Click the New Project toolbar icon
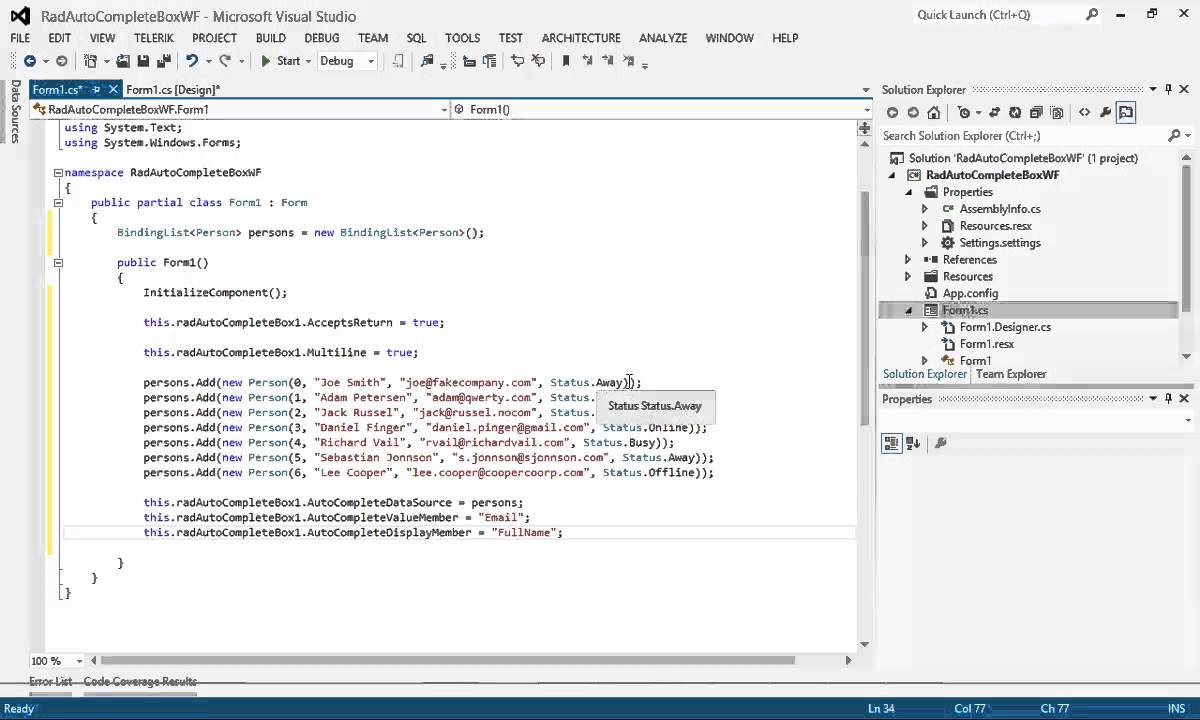Image resolution: width=1200 pixels, height=720 pixels. click(90, 61)
